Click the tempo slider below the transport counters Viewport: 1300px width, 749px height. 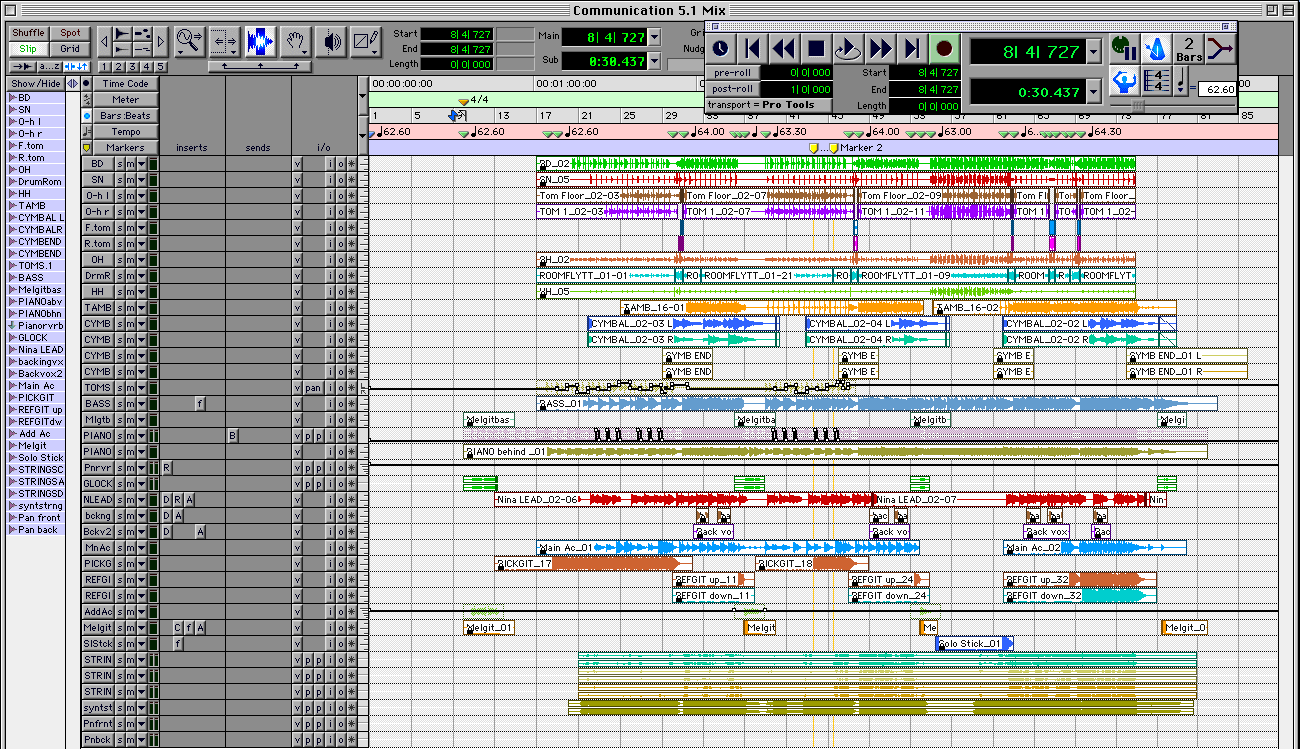tap(1138, 106)
